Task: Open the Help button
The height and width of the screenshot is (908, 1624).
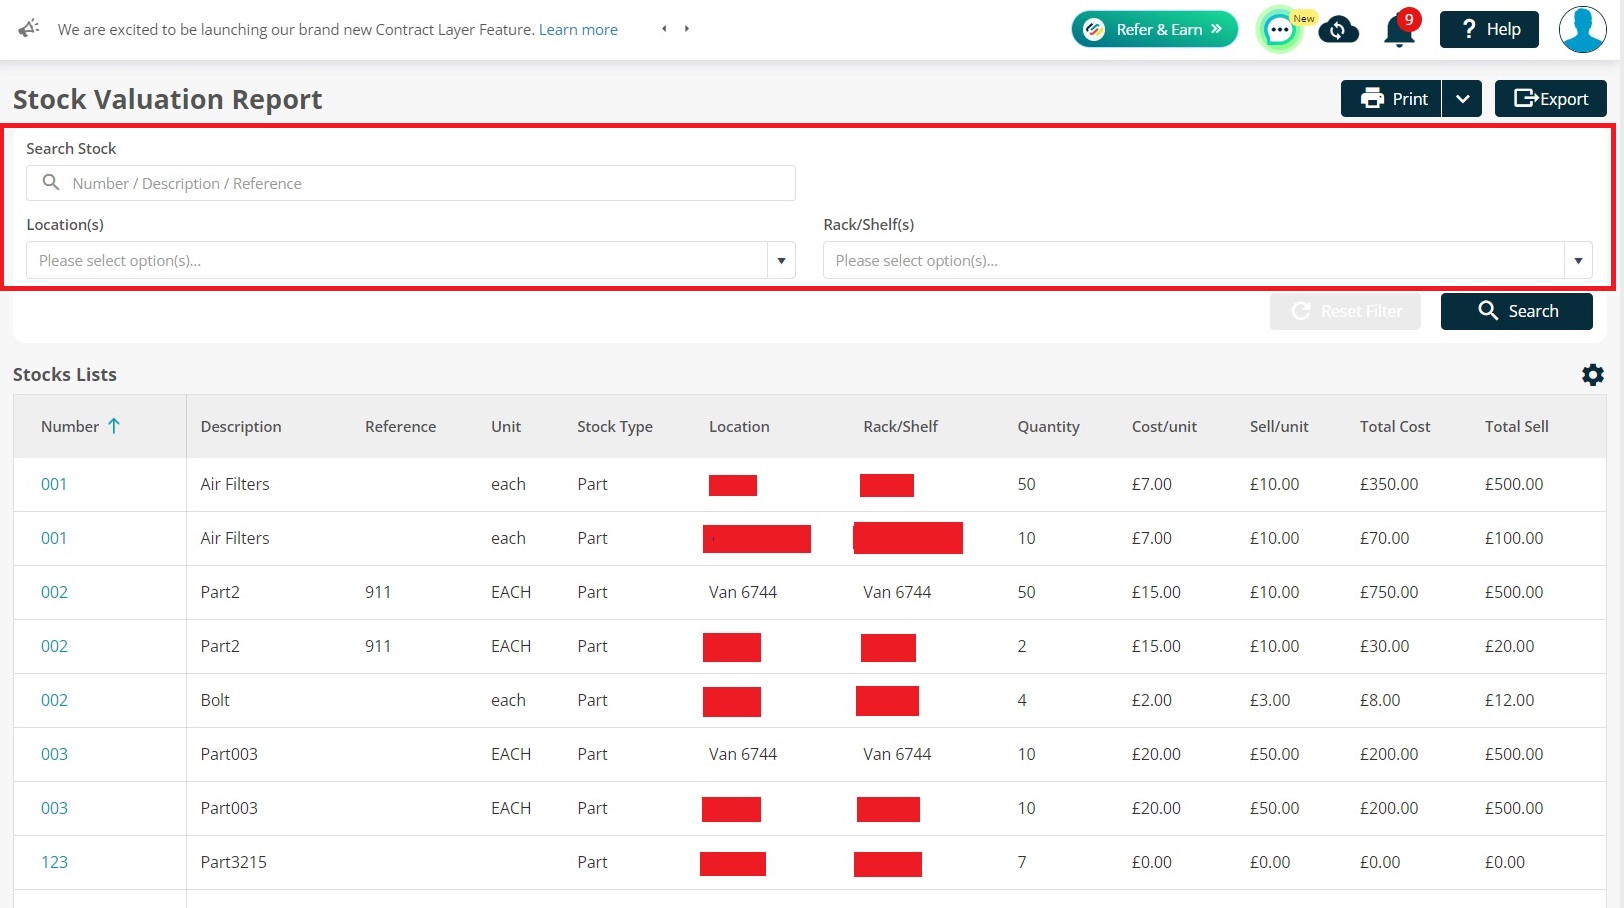Action: (x=1489, y=29)
